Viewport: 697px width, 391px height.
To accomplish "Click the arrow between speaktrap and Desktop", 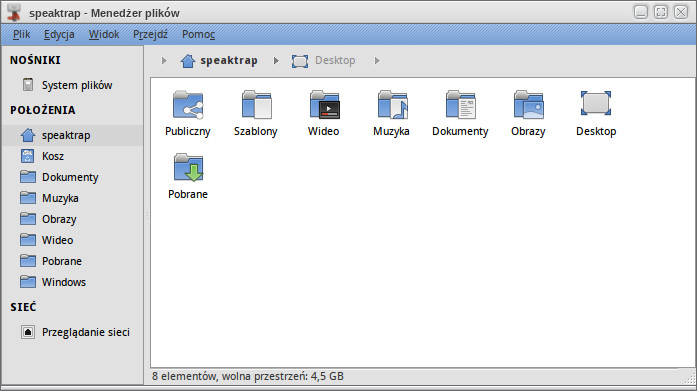I will click(276, 60).
